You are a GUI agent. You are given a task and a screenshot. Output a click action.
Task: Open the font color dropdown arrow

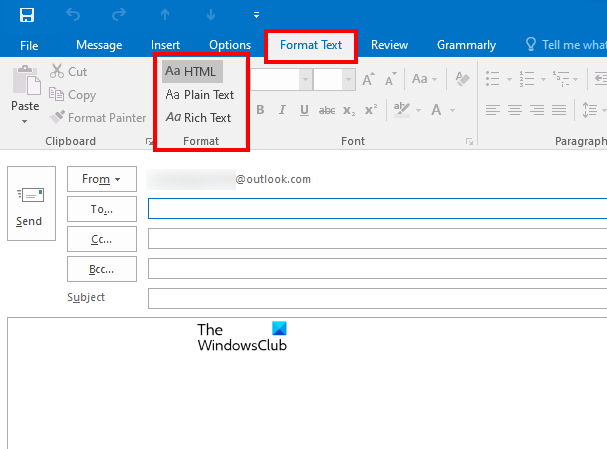(453, 111)
